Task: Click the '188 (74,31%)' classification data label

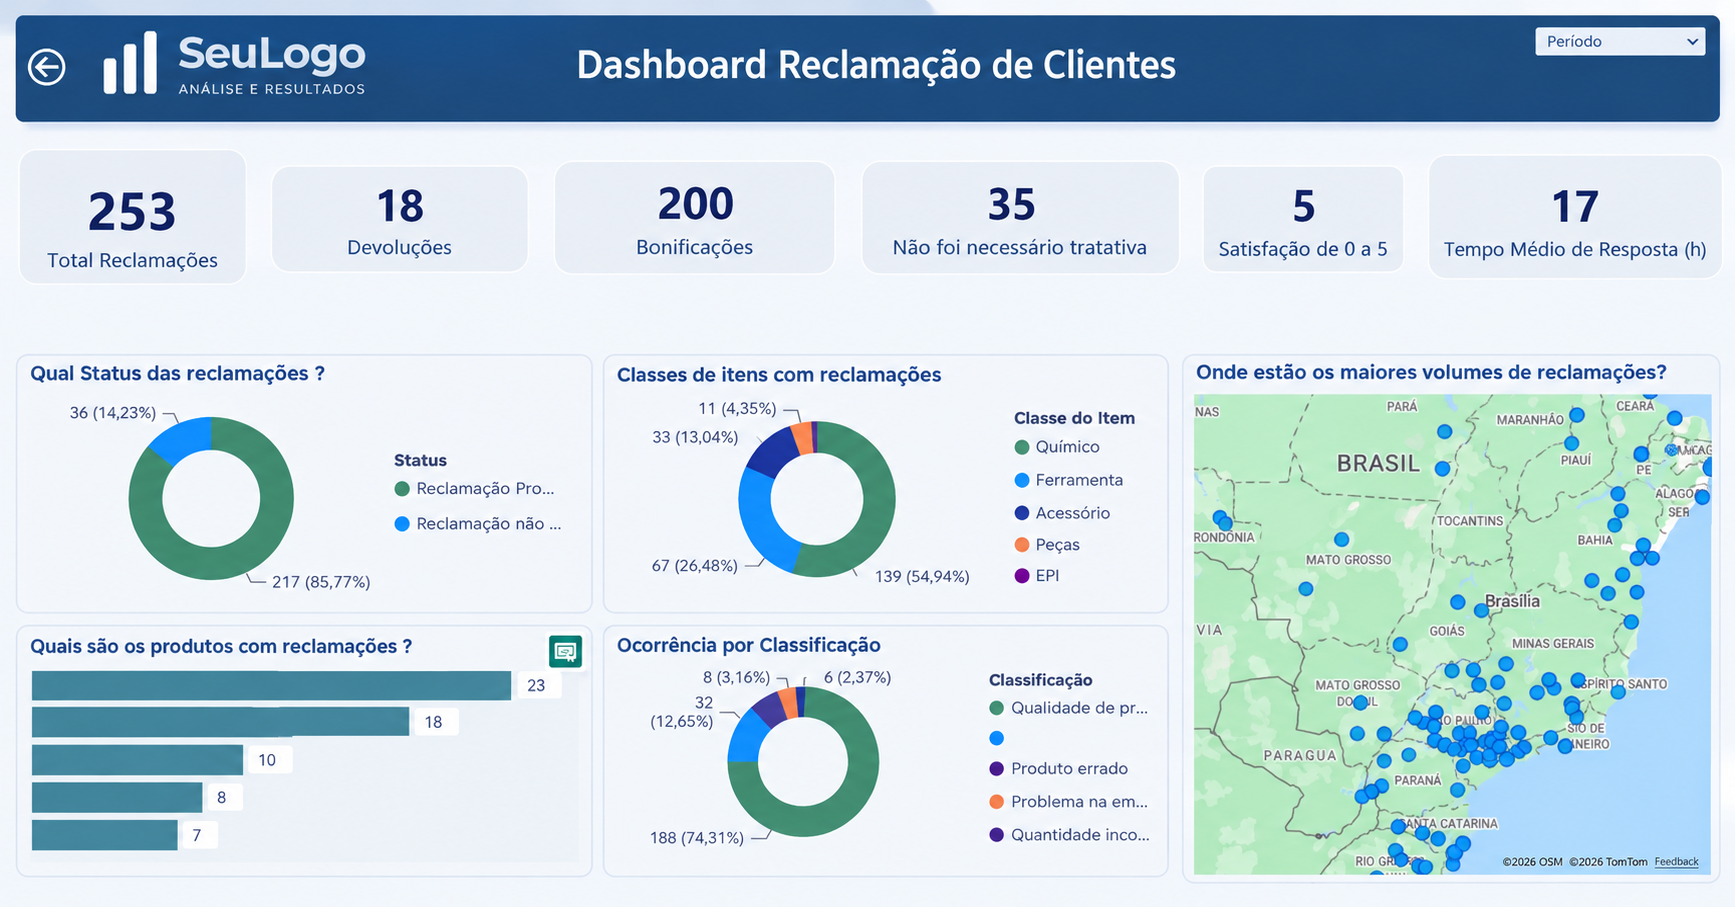Action: tap(697, 838)
